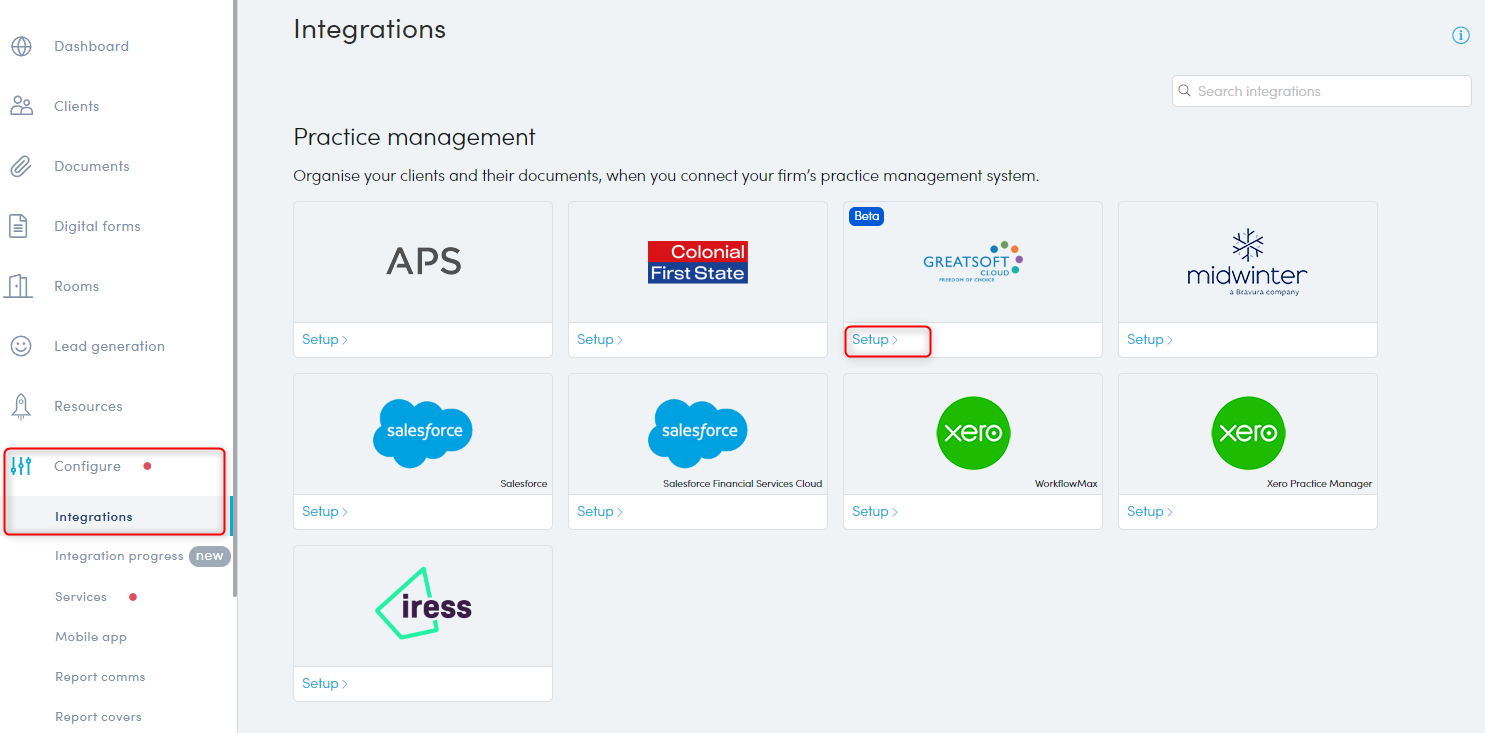Open Services submenu item

click(x=81, y=597)
